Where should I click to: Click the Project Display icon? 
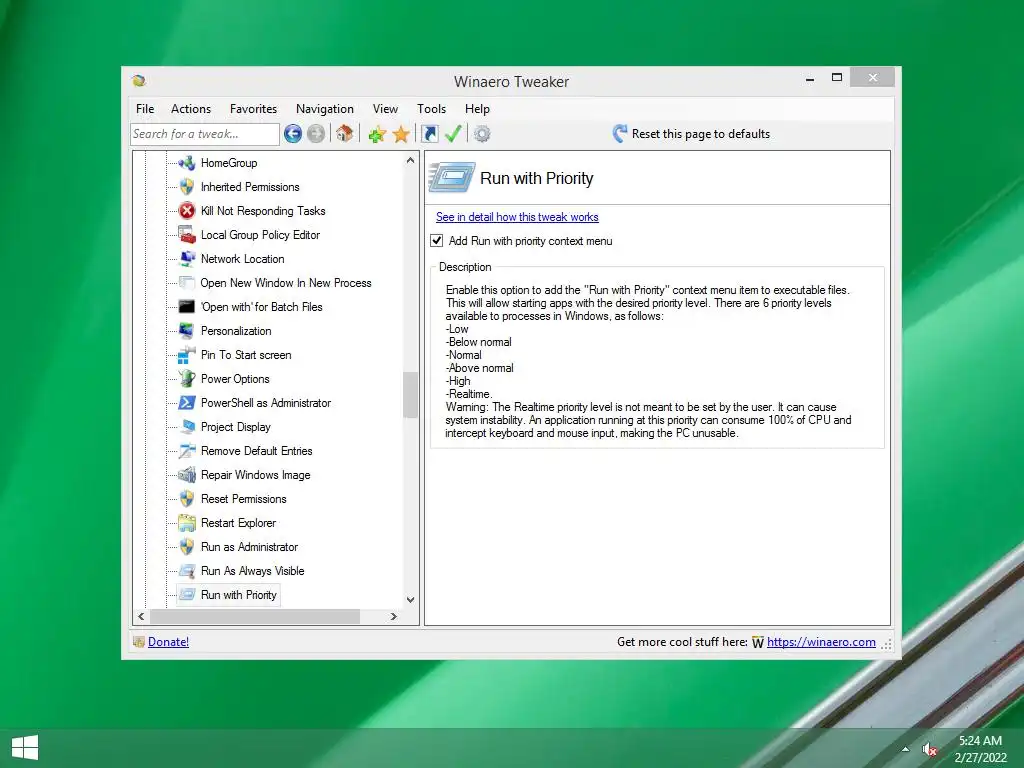(187, 426)
